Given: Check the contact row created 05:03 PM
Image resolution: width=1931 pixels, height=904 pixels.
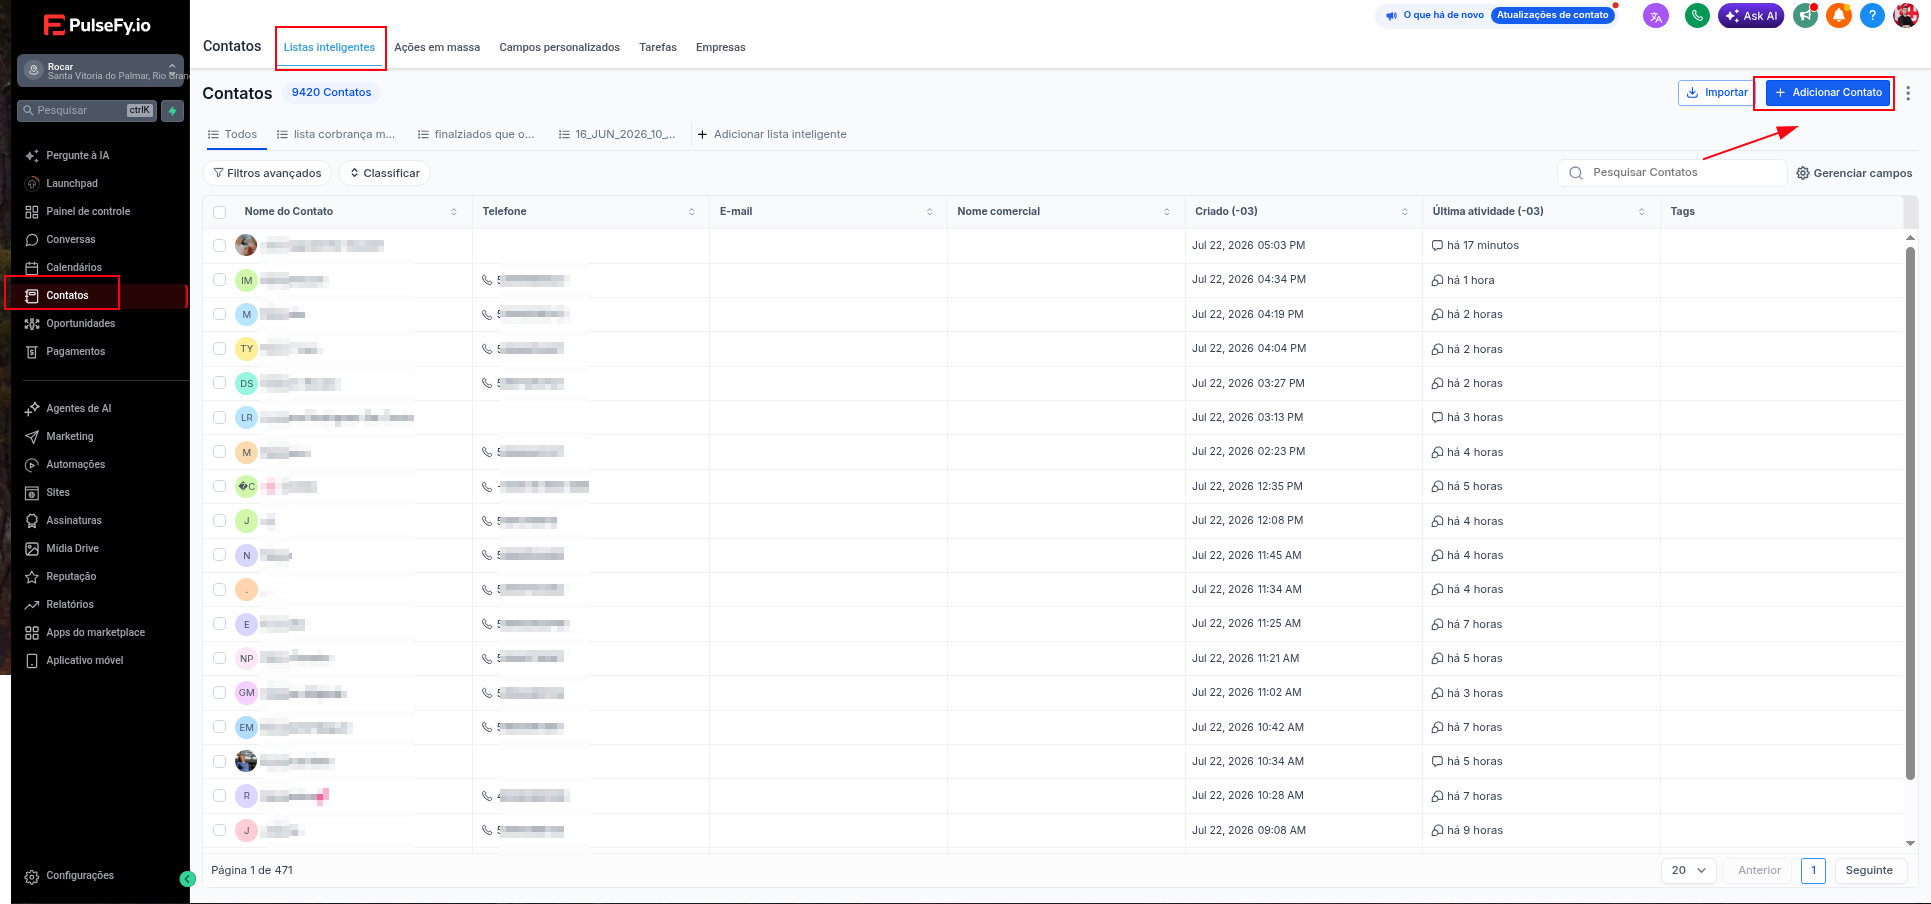Looking at the screenshot, I should pyautogui.click(x=220, y=245).
